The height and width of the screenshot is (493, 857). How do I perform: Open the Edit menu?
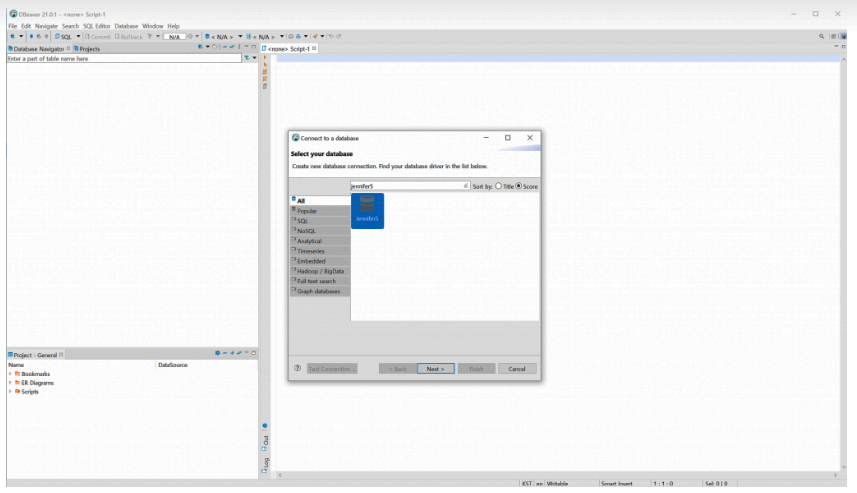pyautogui.click(x=26, y=26)
